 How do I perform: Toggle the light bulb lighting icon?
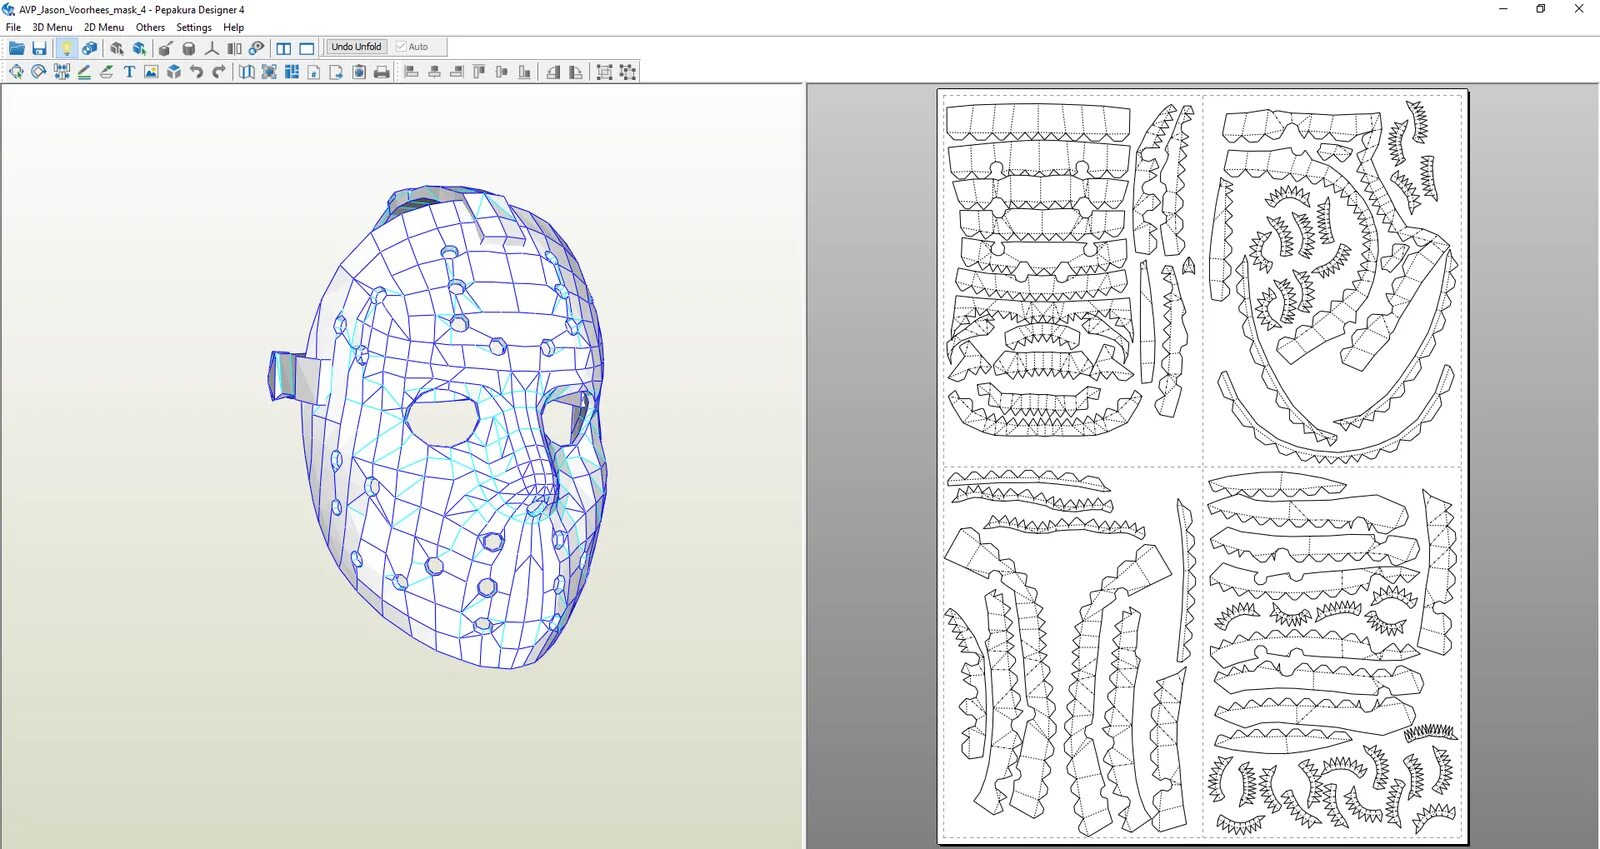(66, 48)
